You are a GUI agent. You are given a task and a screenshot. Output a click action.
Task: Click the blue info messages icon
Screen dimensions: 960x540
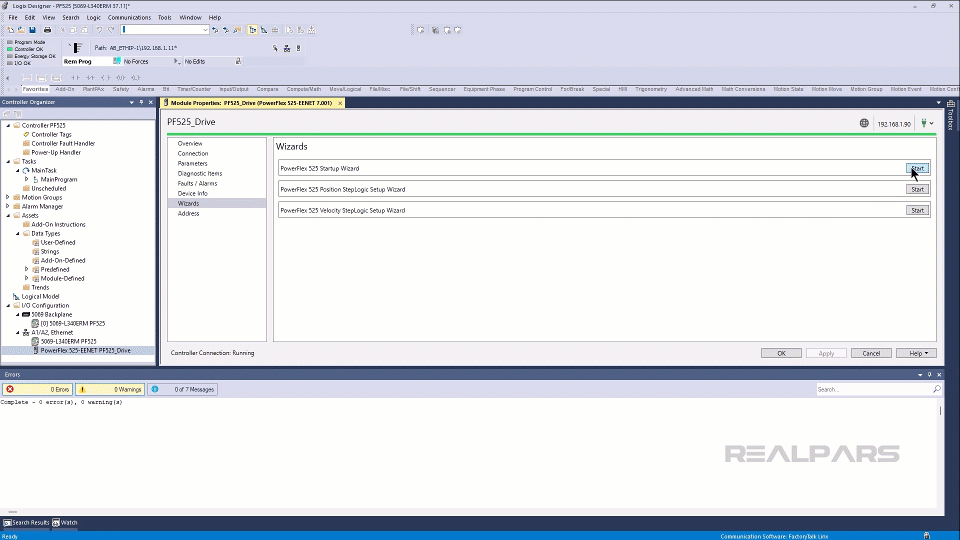tap(155, 389)
